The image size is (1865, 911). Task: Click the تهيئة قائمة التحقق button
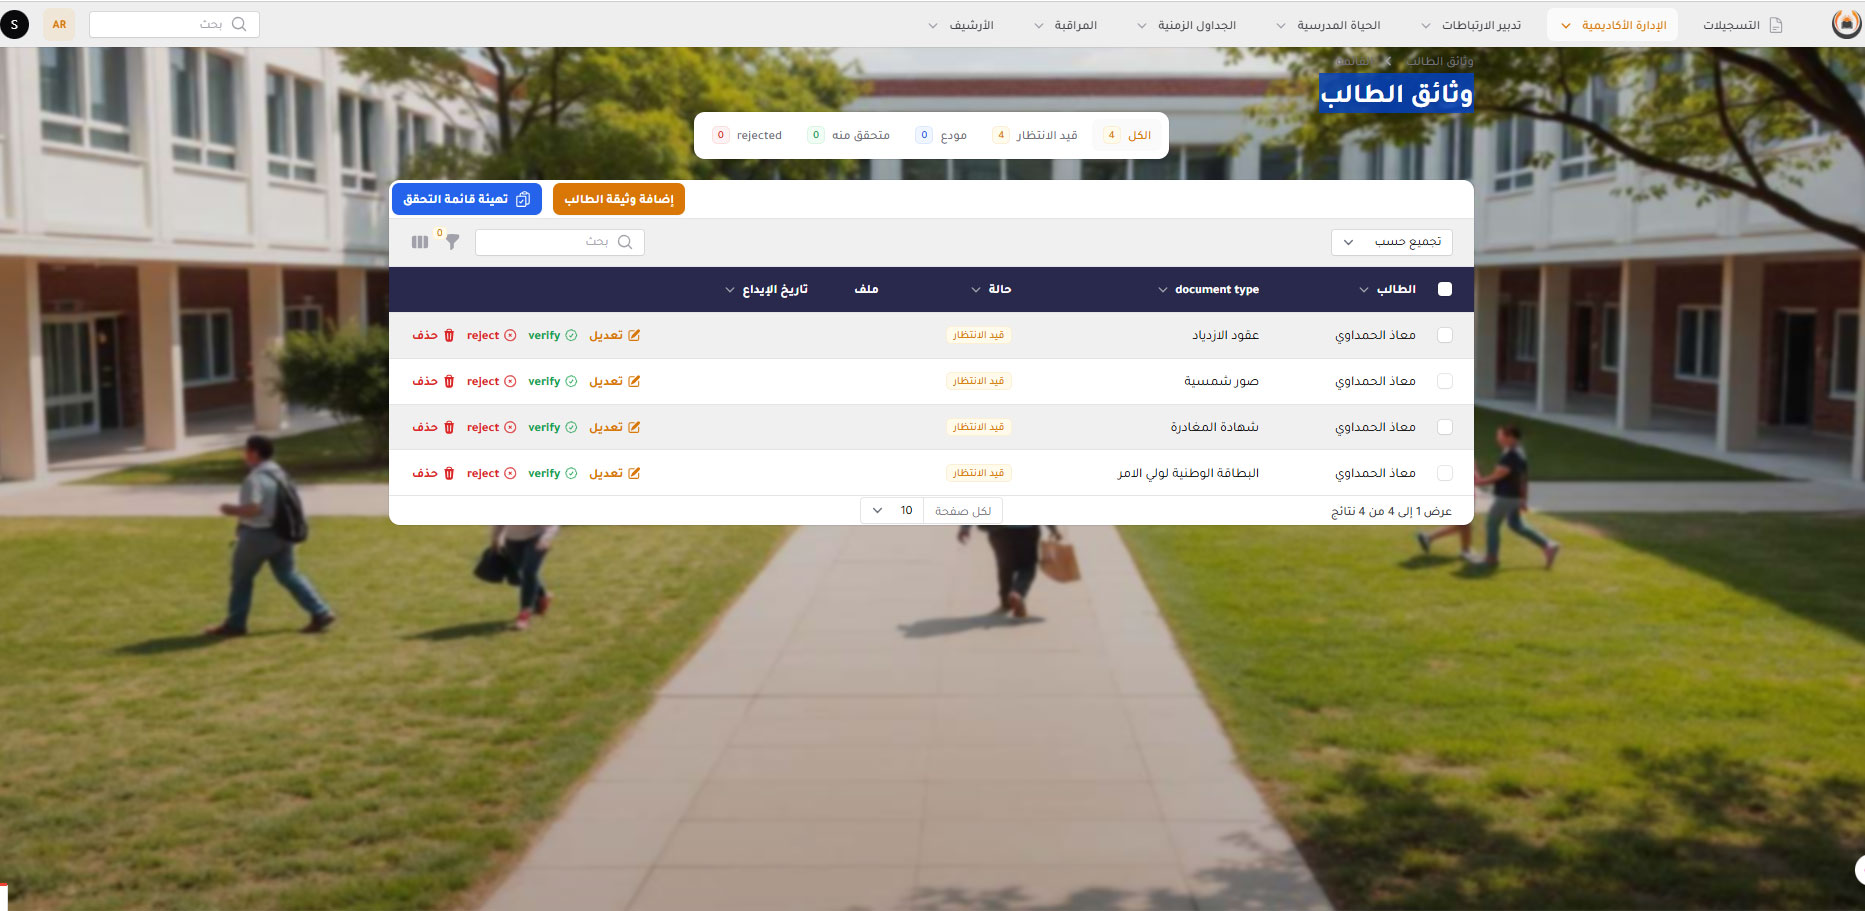tap(466, 199)
